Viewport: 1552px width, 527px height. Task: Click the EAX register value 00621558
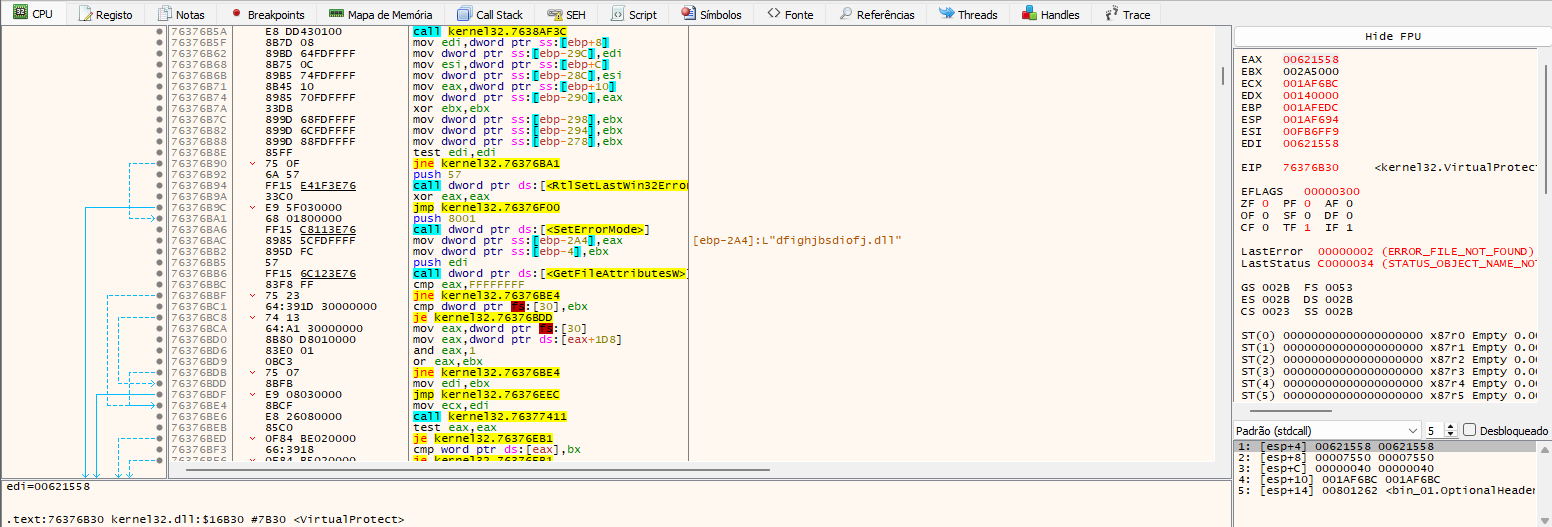tap(1310, 59)
